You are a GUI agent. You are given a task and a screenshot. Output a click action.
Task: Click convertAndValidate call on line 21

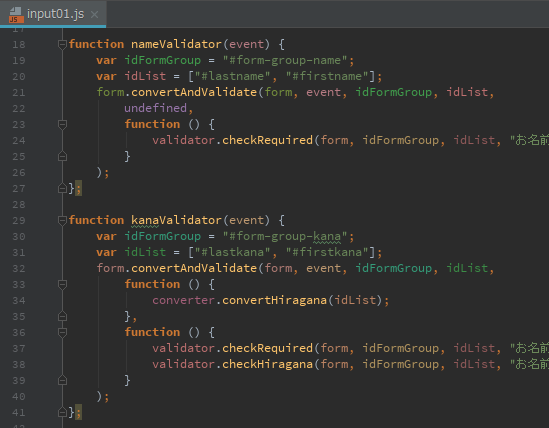click(194, 92)
